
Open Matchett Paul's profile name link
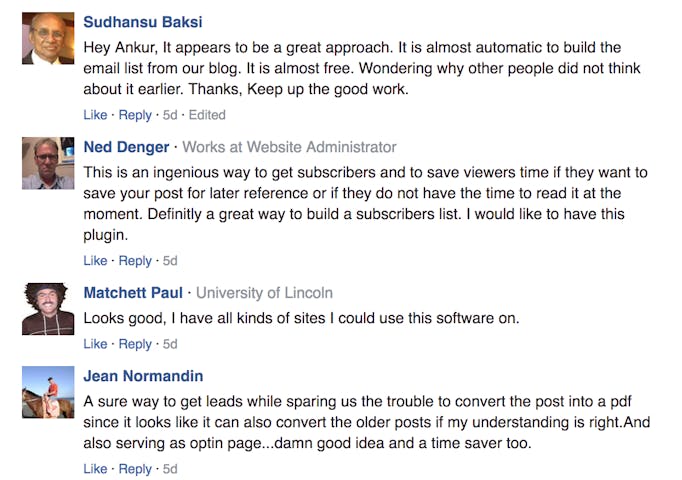133,293
